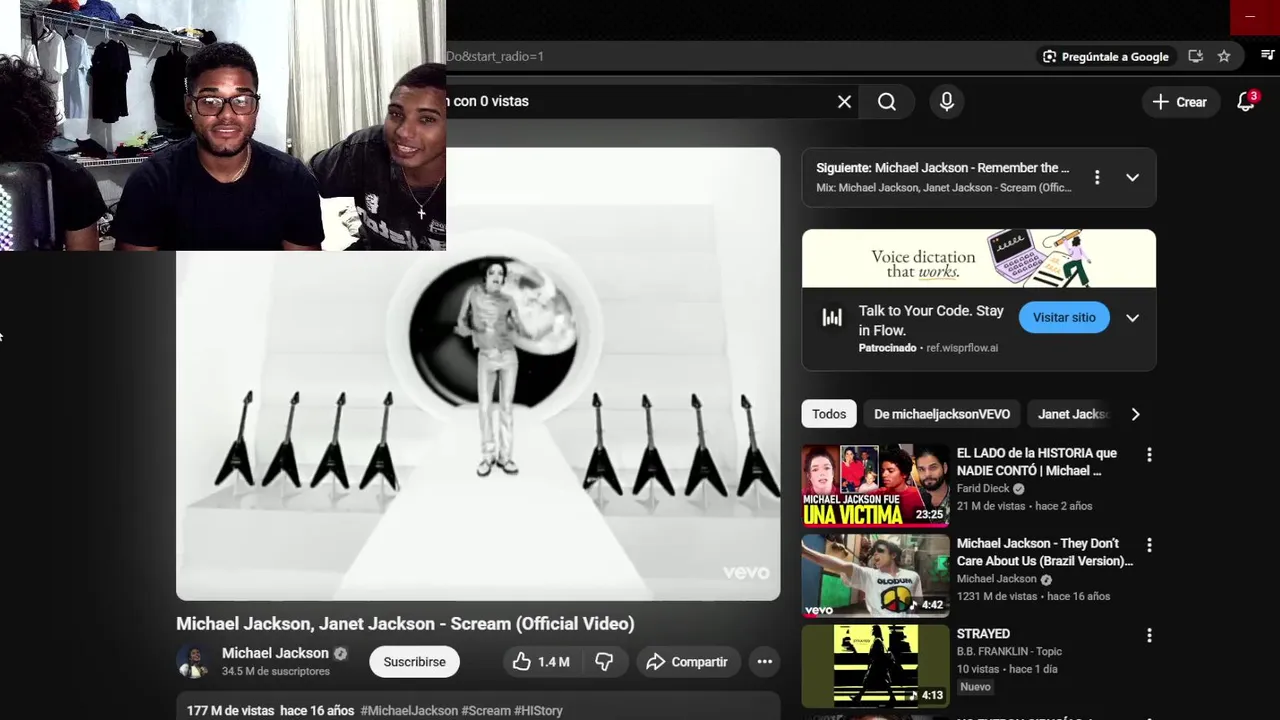Click the Suscribirse button
The image size is (1280, 720).
[414, 662]
